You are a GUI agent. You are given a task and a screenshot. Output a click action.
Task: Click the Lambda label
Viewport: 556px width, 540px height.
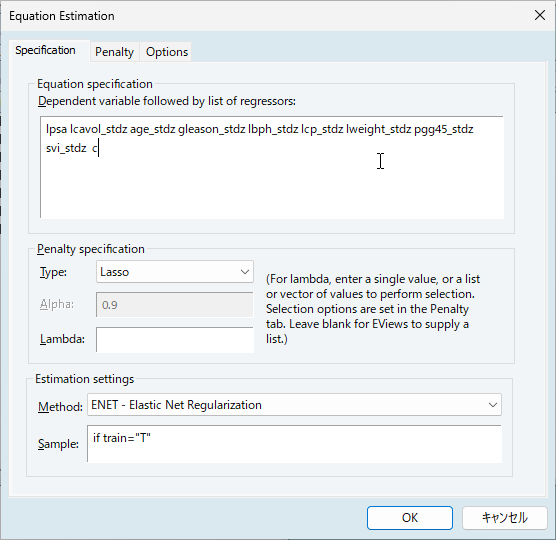point(62,339)
